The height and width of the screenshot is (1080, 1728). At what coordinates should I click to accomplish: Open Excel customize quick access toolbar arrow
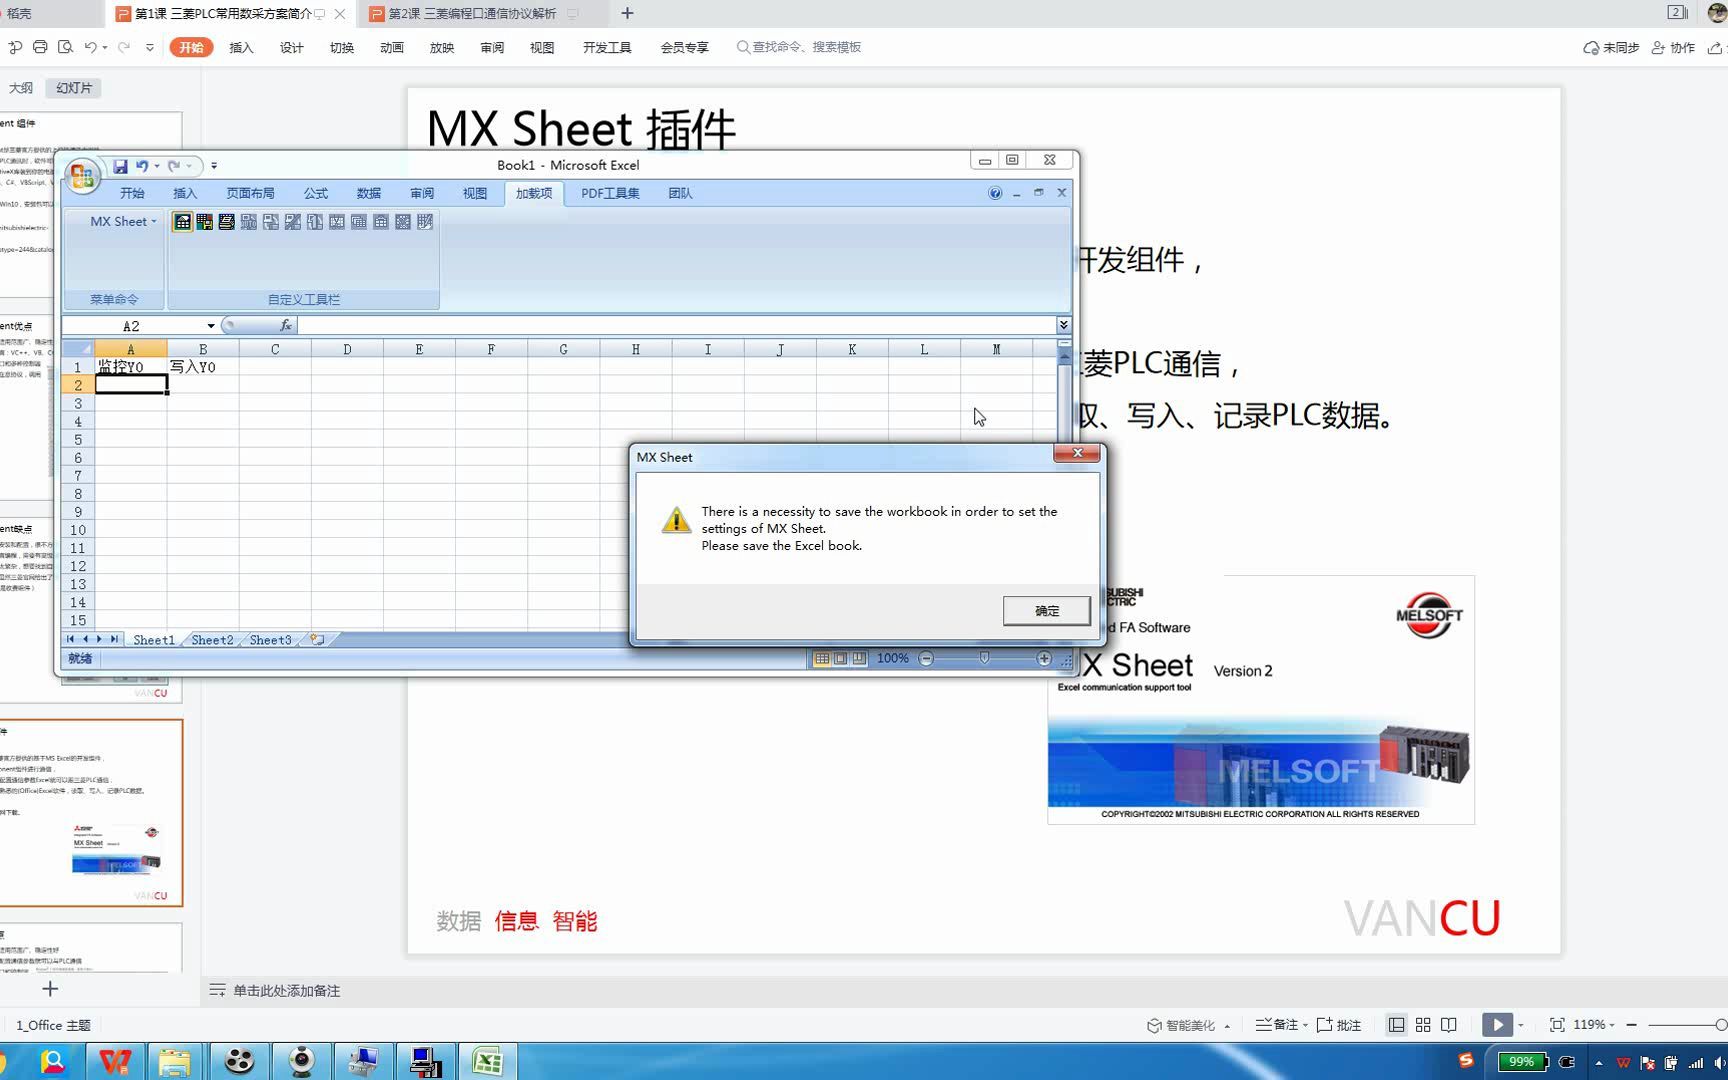[x=214, y=166]
